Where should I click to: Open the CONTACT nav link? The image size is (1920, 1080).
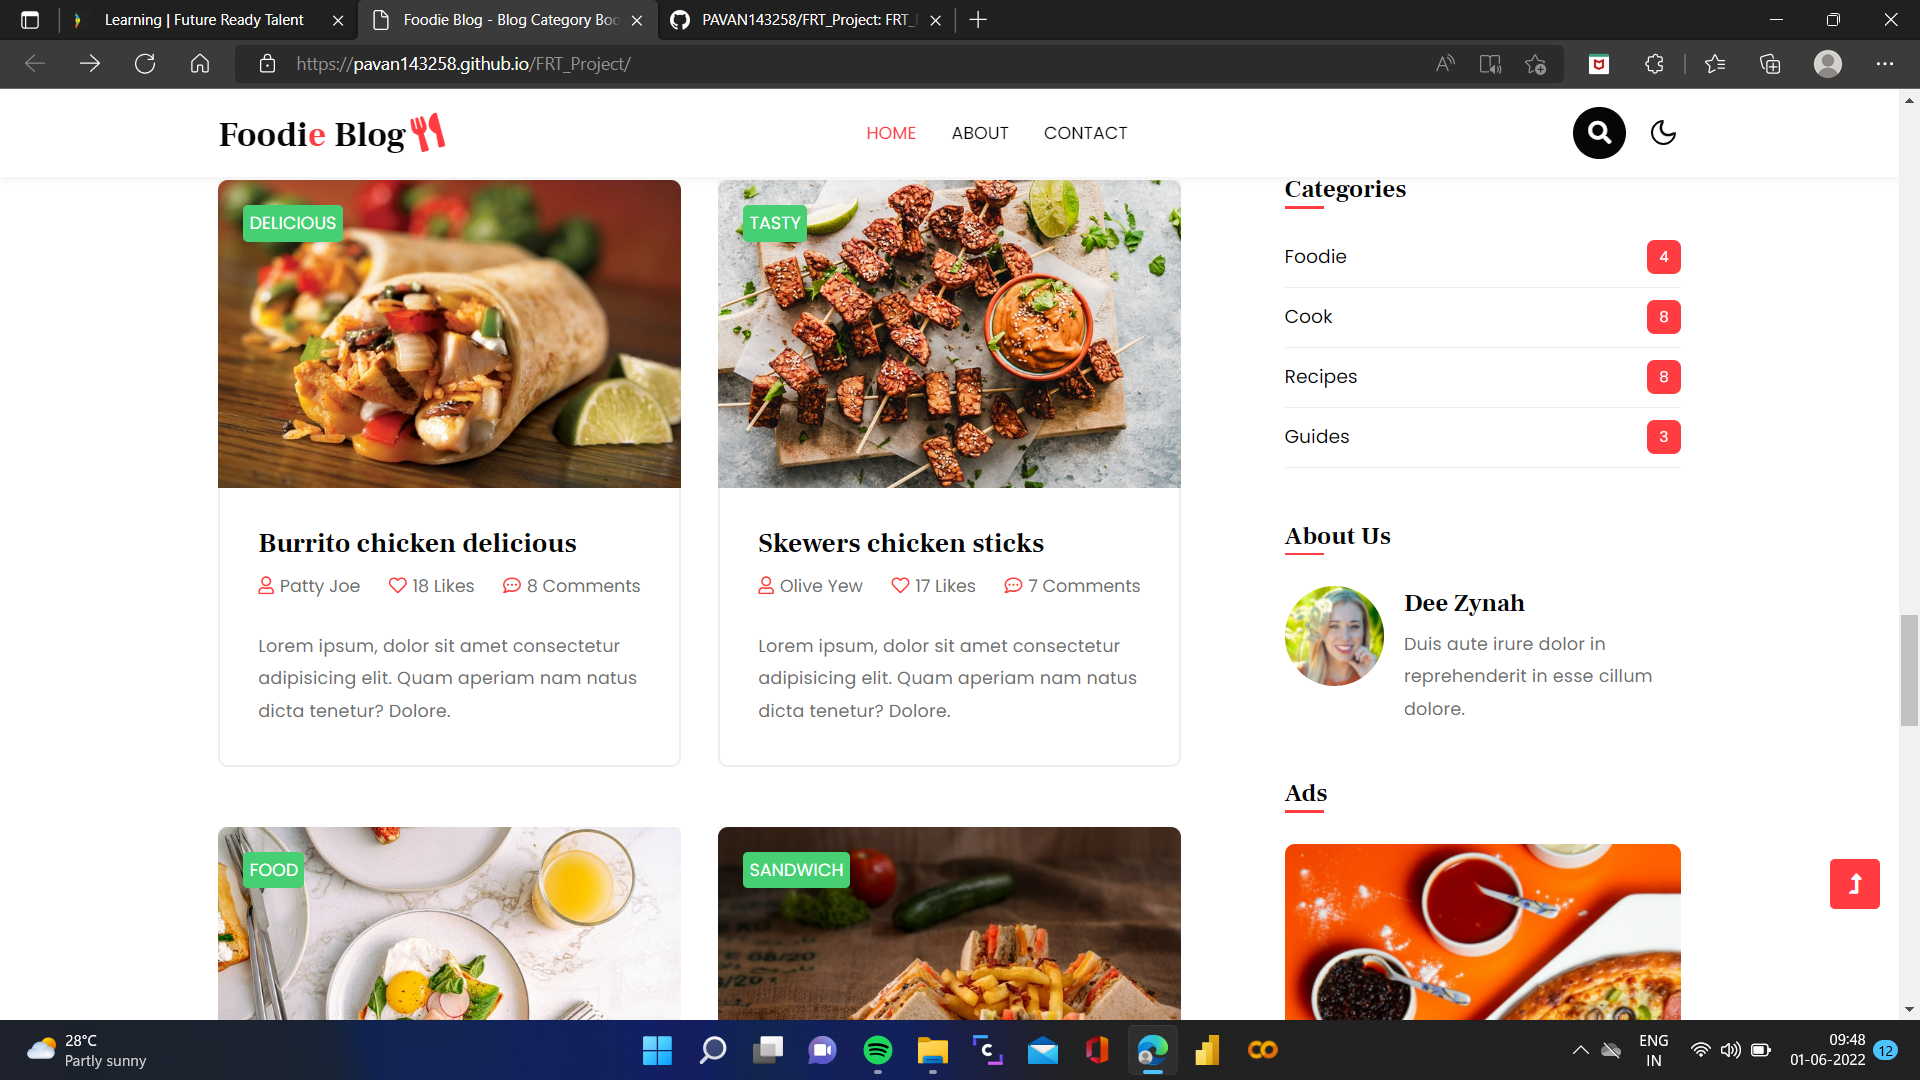(1086, 133)
